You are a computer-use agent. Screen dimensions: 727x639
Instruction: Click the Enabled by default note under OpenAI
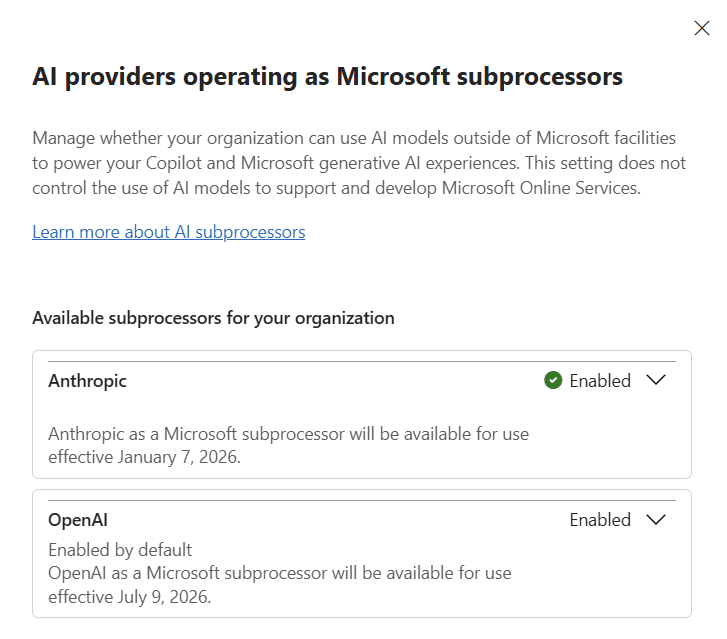pyautogui.click(x=120, y=550)
